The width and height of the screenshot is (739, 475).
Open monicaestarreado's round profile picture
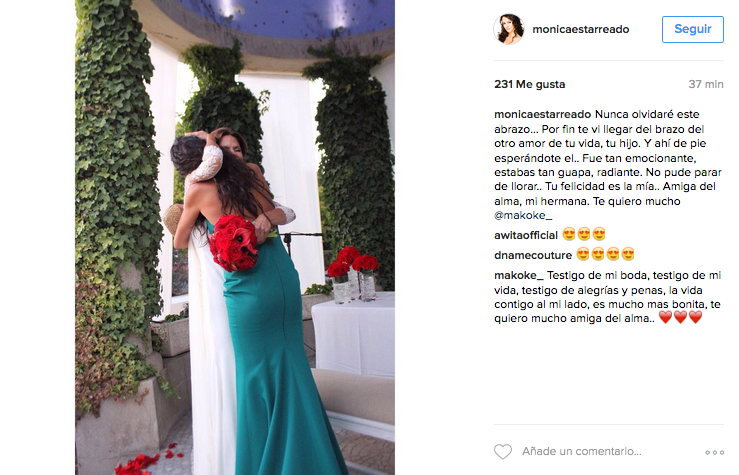pos(509,29)
